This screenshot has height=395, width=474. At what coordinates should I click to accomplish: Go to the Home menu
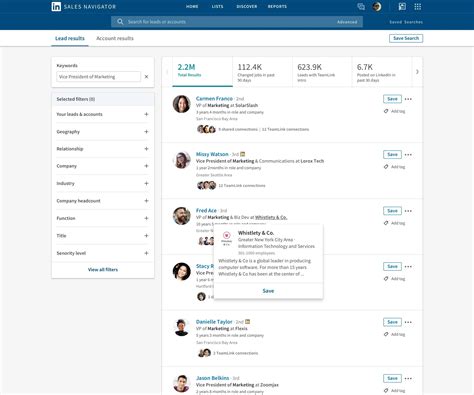tap(192, 7)
